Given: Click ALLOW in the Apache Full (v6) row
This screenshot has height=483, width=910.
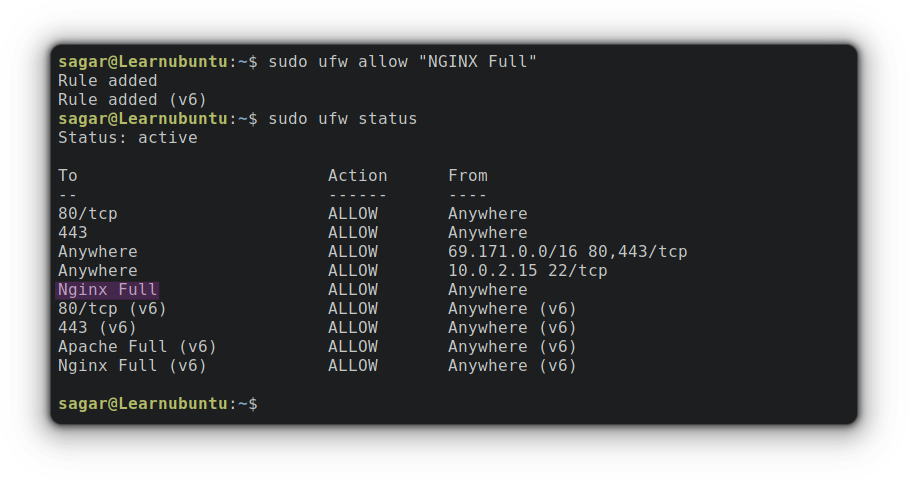Looking at the screenshot, I should pos(352,347).
